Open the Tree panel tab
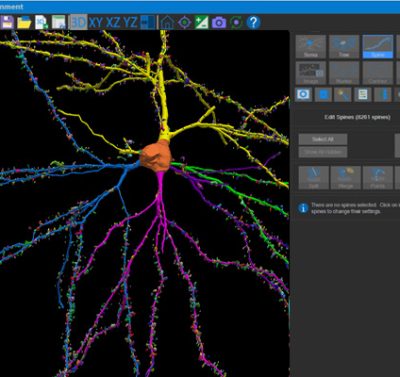The width and height of the screenshot is (400, 377). [x=344, y=47]
